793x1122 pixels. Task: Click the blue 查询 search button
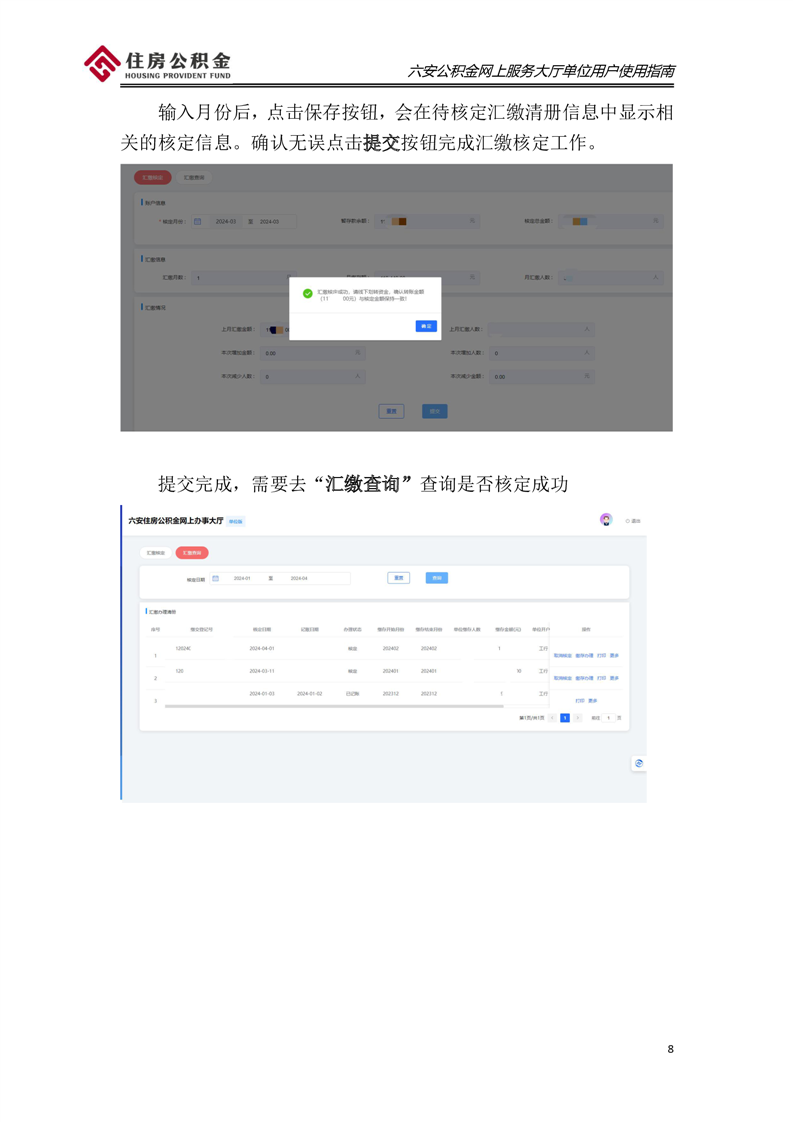436,578
